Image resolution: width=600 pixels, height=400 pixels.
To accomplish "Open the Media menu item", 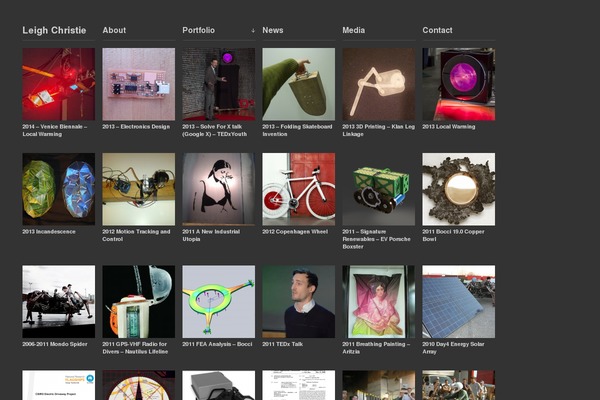I will pyautogui.click(x=353, y=30).
